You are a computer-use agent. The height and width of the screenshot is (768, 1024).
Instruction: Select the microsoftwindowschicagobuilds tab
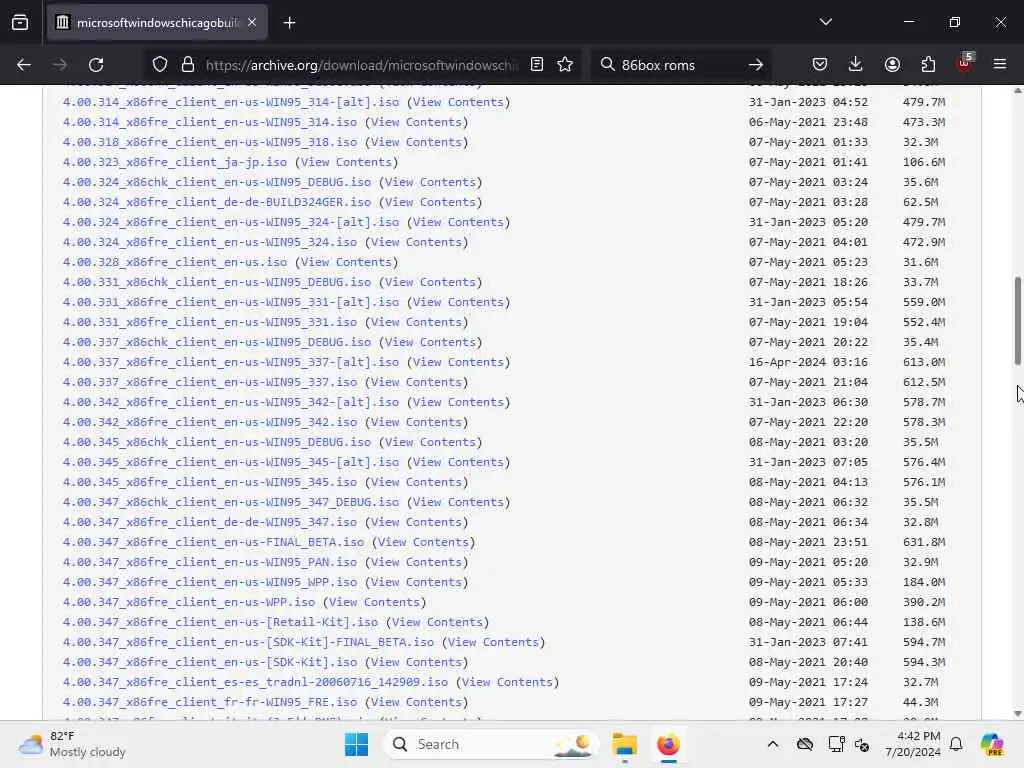pyautogui.click(x=157, y=23)
